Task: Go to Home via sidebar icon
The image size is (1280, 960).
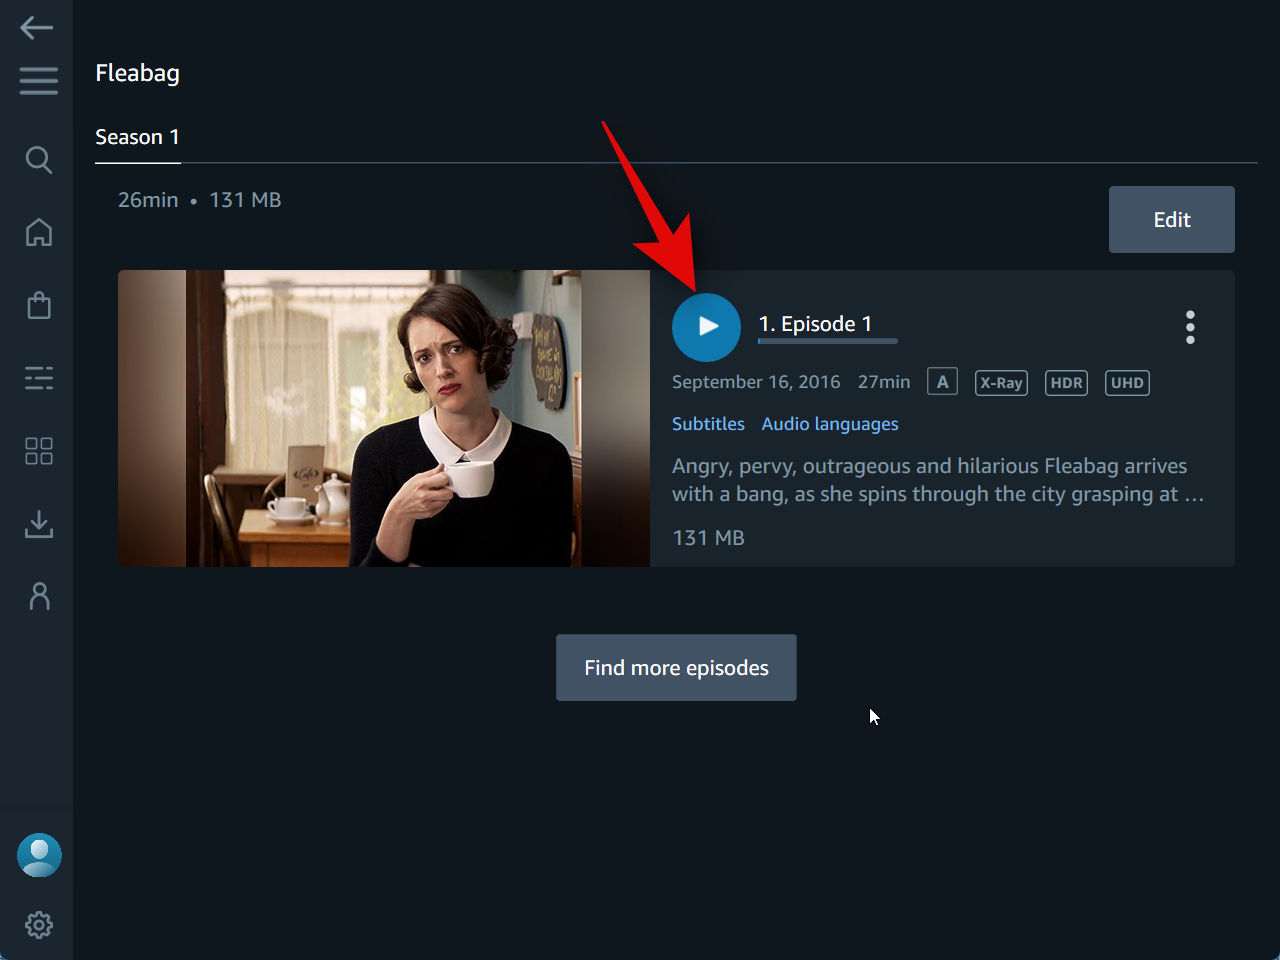Action: coord(38,232)
